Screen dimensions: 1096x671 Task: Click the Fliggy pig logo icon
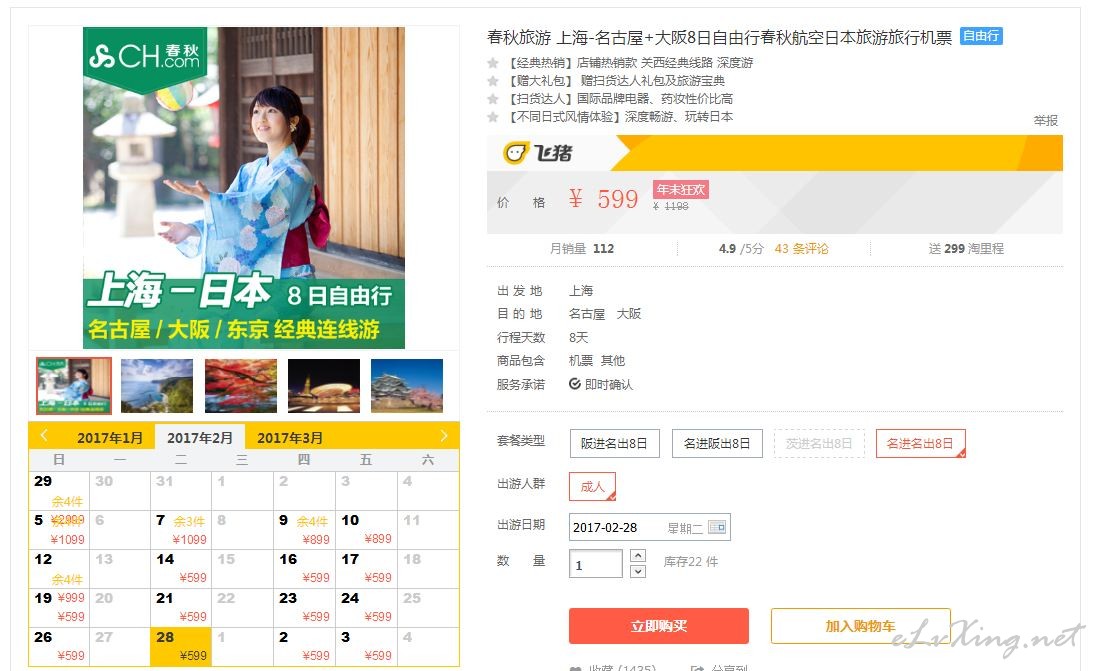coord(515,153)
